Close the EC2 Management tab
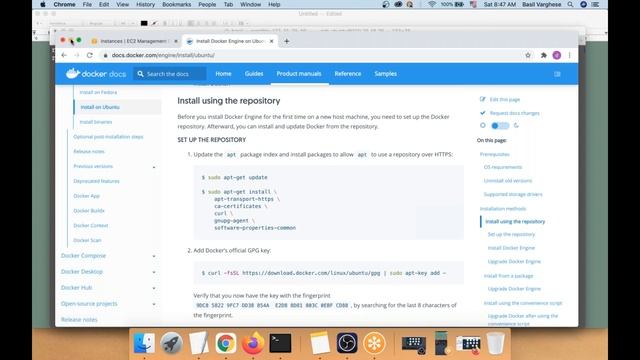The height and width of the screenshot is (360, 640). [176, 41]
